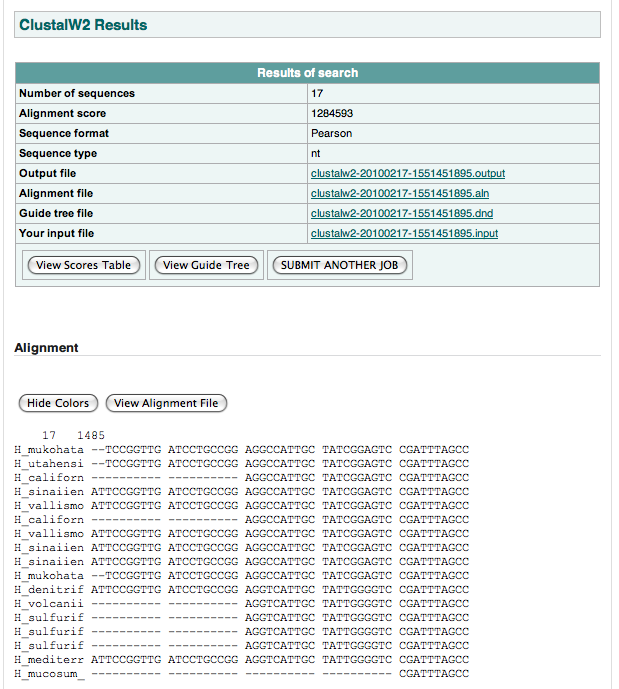Open the clustalw2 .input file link
The width and height of the screenshot is (619, 689).
[x=405, y=233]
